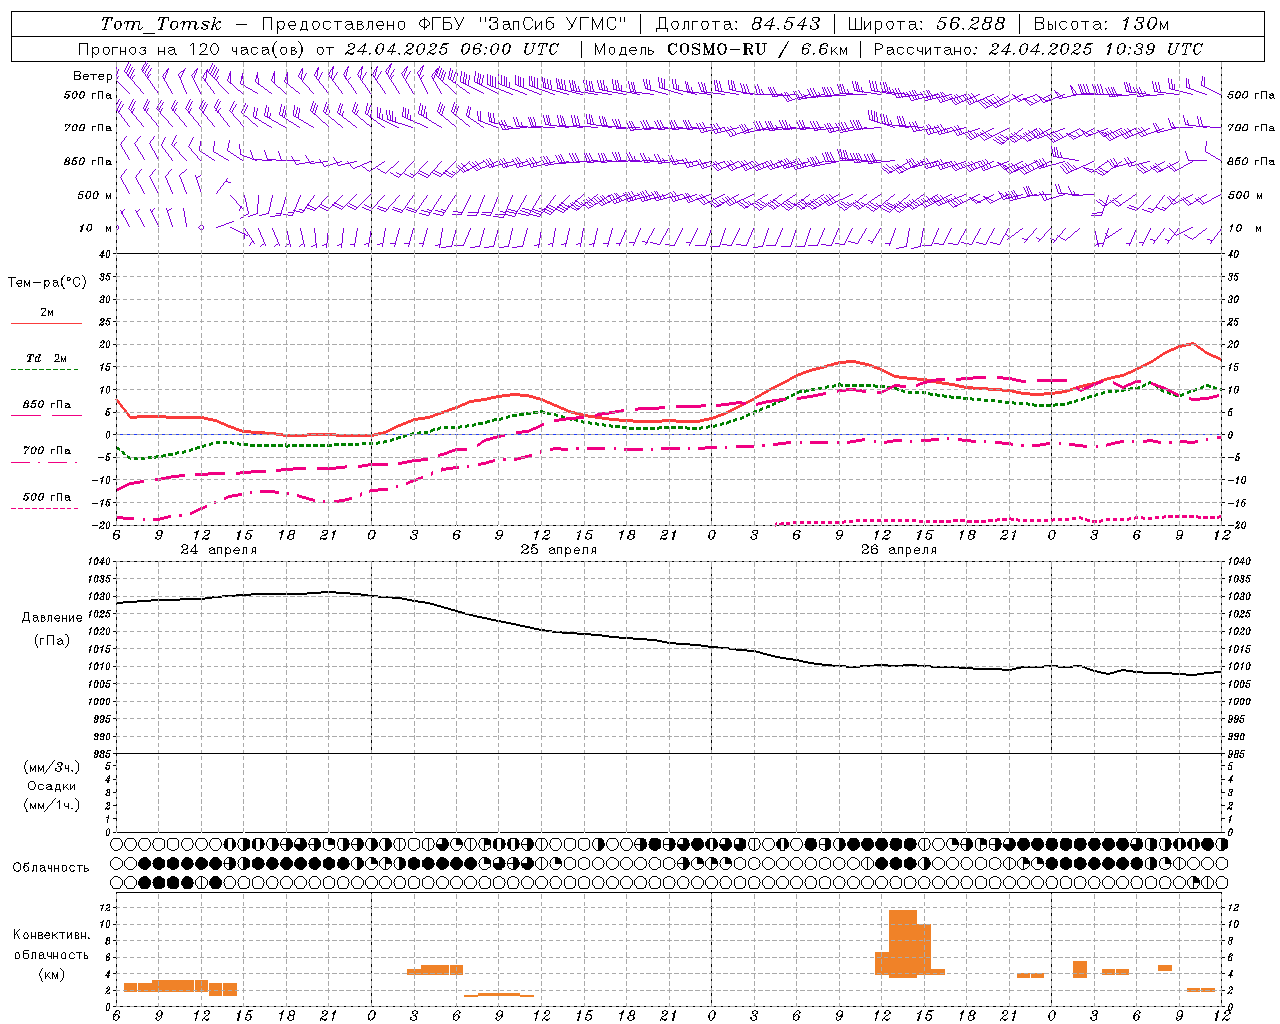Click the 700 гПа temperature legend entry
Viewport: 1280px width, 1024px height.
47,450
